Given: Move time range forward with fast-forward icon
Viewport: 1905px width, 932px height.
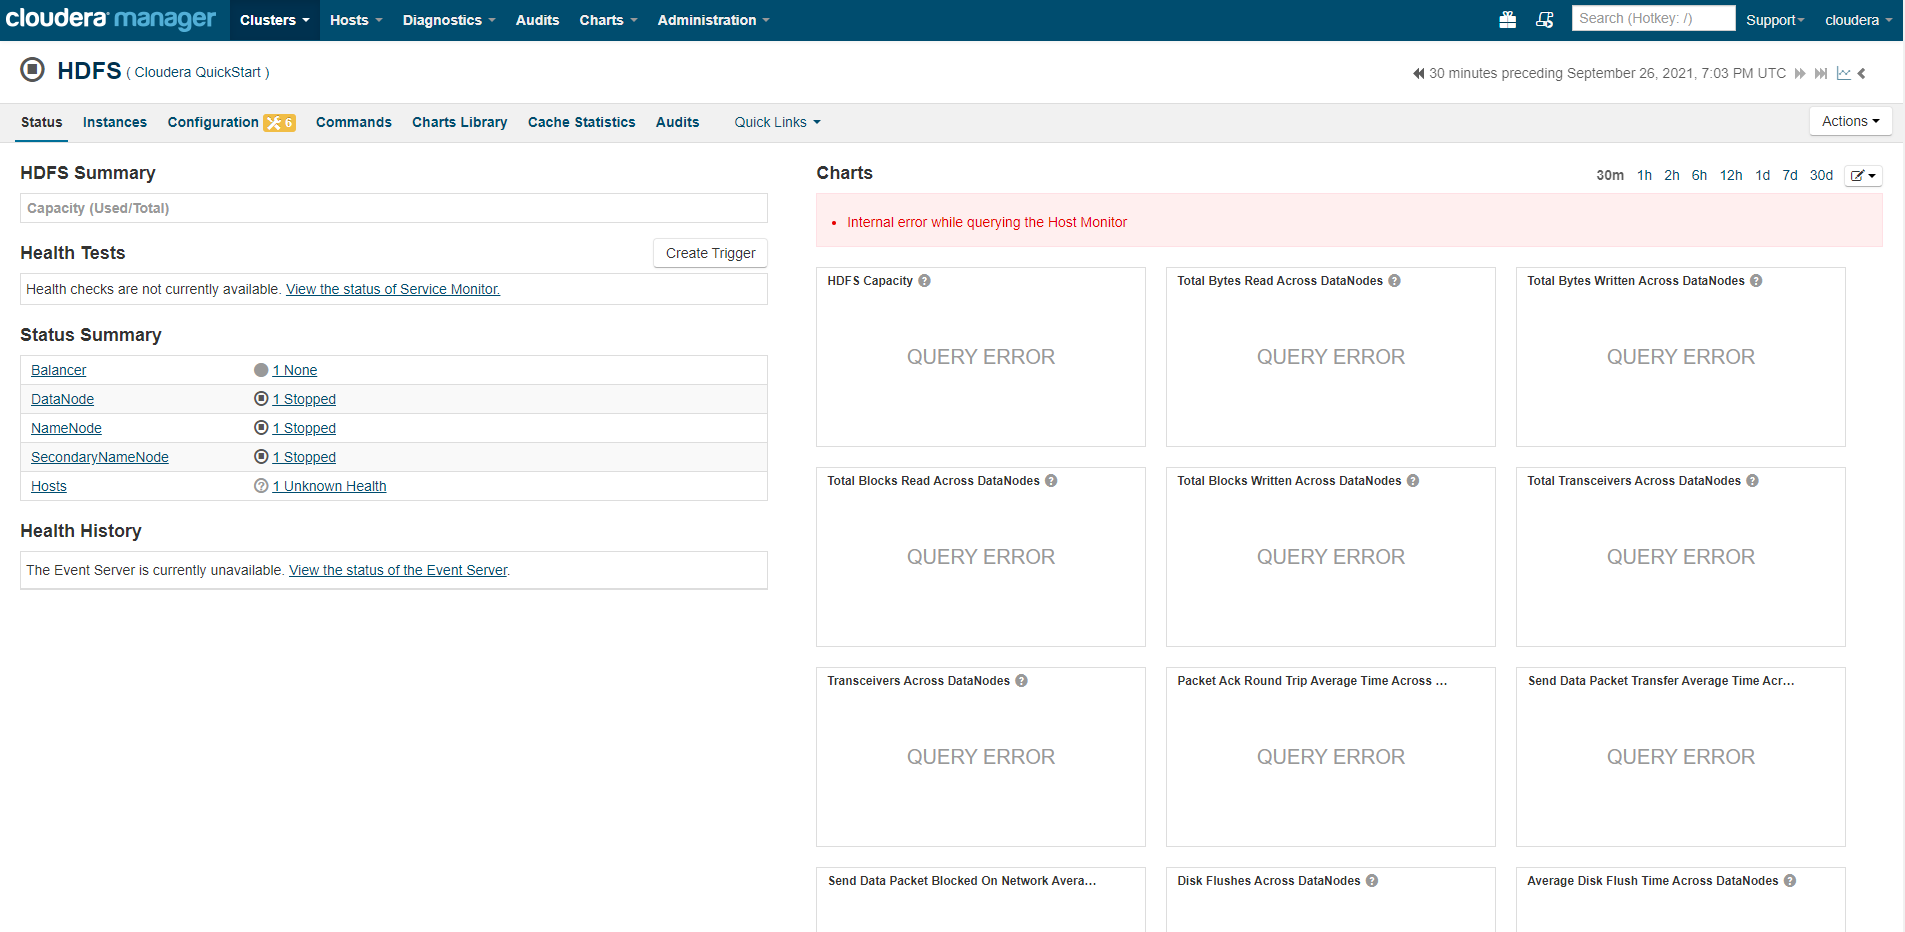Looking at the screenshot, I should [1800, 73].
